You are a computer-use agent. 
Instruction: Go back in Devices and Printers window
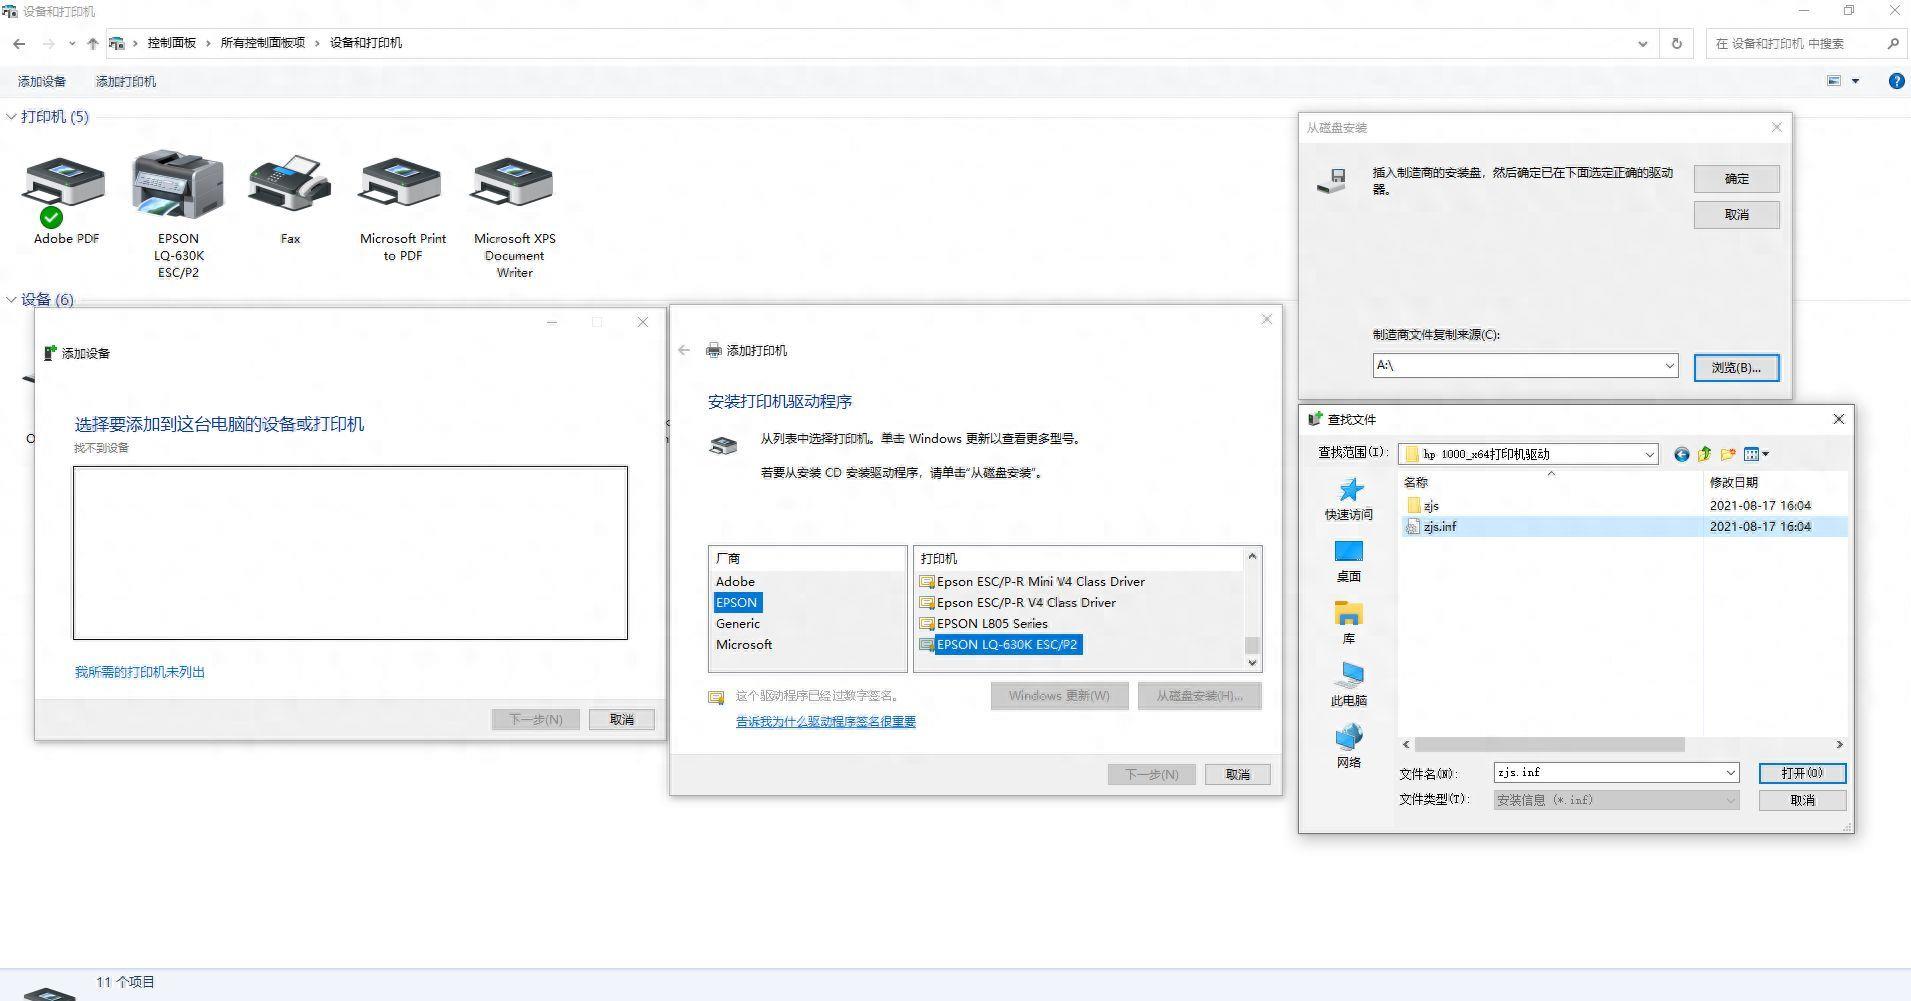coord(19,43)
